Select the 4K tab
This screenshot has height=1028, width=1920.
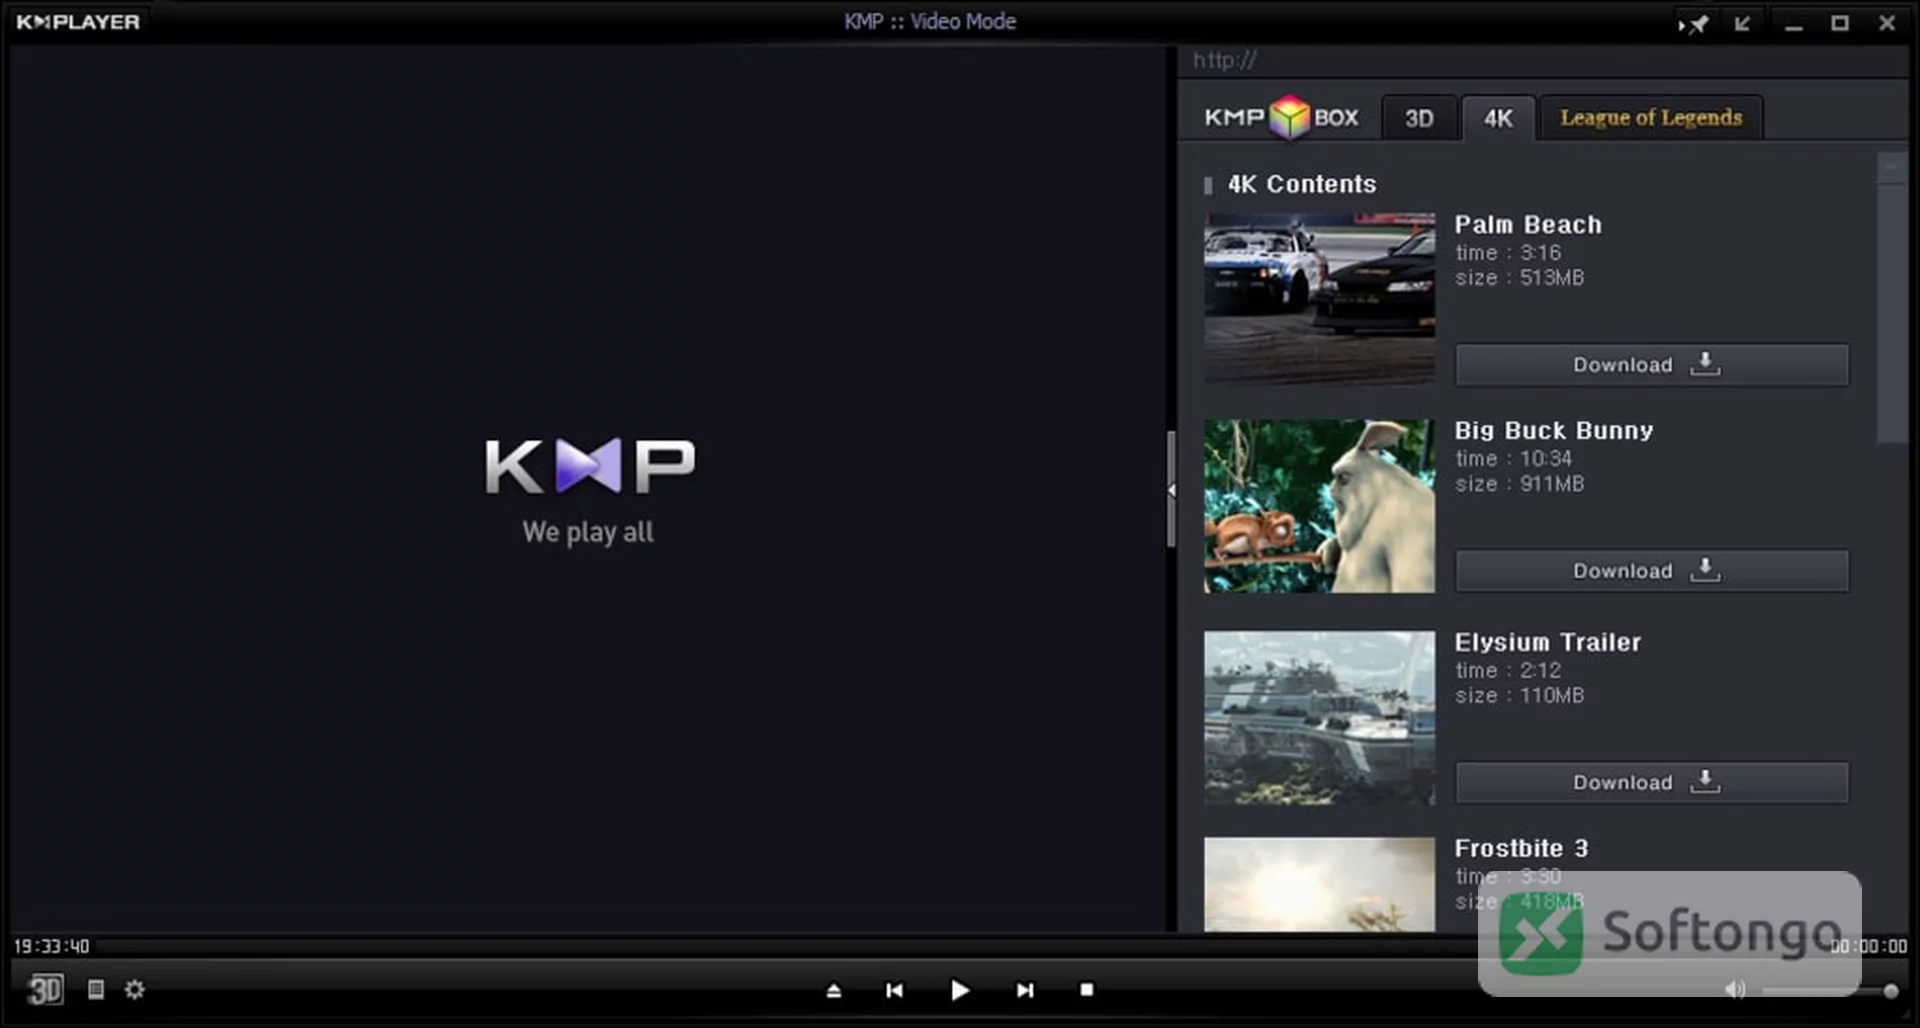(1498, 118)
